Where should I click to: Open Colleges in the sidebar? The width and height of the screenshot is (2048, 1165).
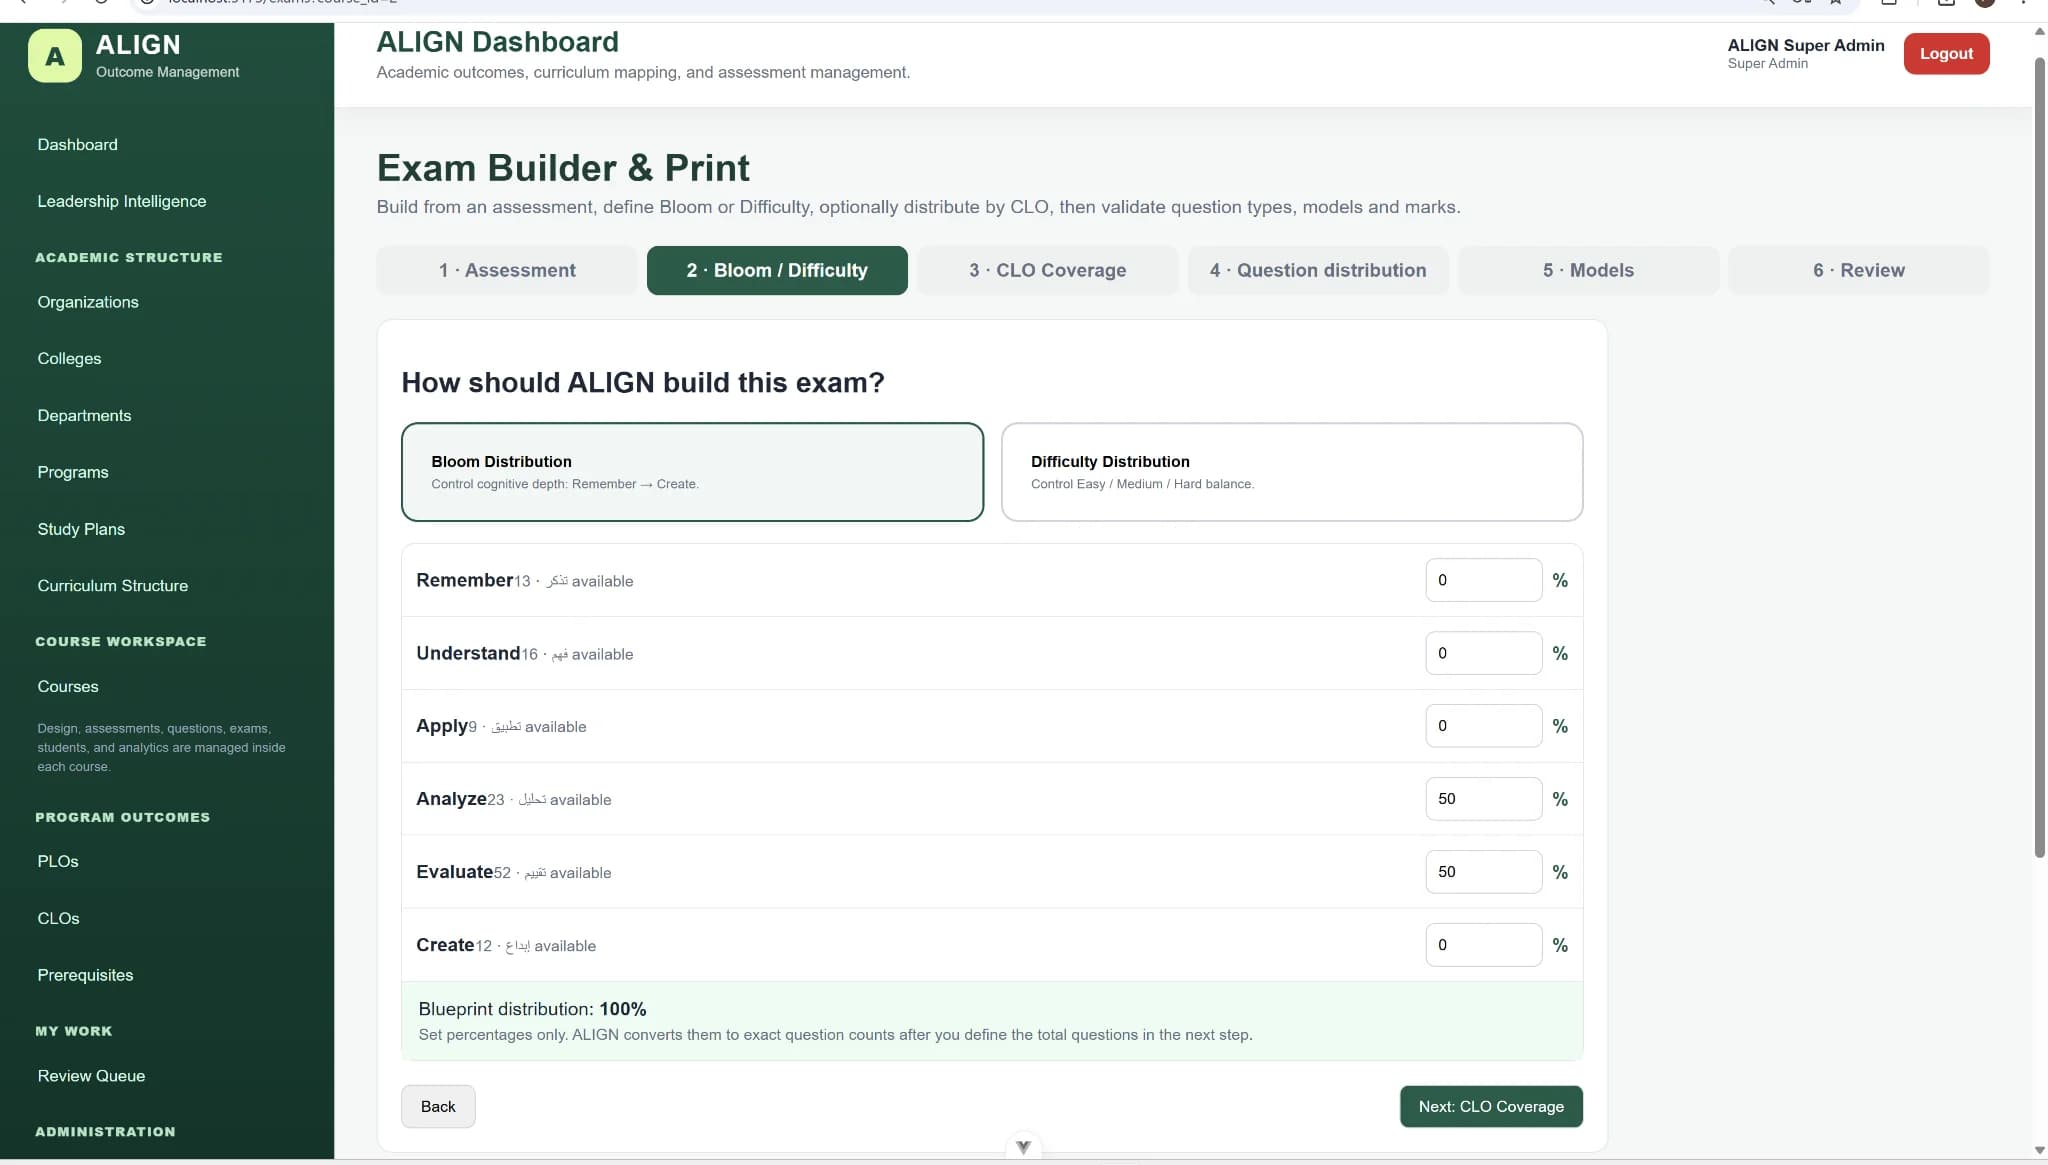69,359
